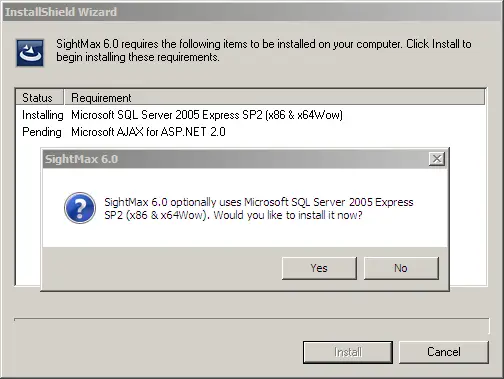Close the SightMax 6.0 dialog
This screenshot has height=379, width=504.
tap(437, 159)
